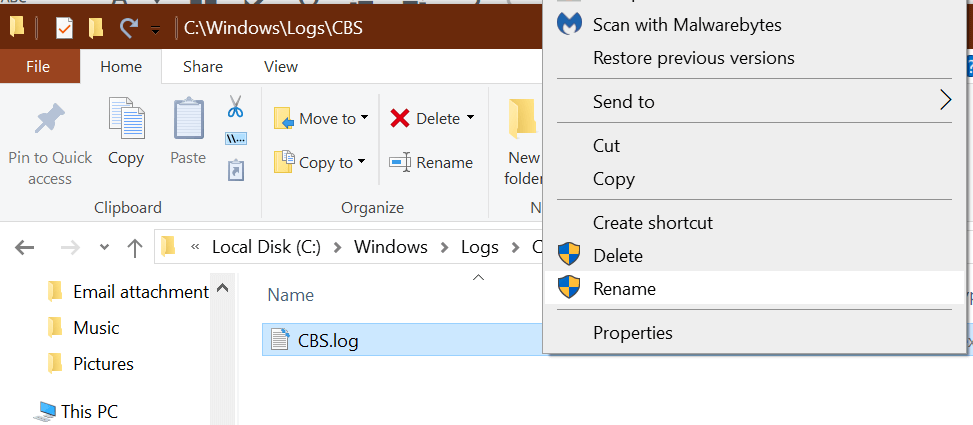Expand the chevron after Windows breadcrumb
The height and width of the screenshot is (425, 973).
point(444,248)
